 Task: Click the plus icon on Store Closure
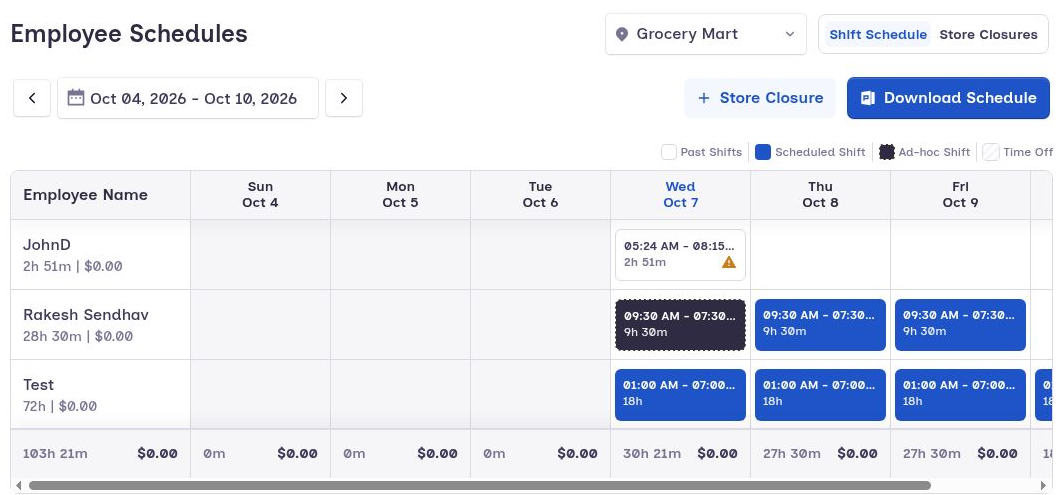click(704, 98)
